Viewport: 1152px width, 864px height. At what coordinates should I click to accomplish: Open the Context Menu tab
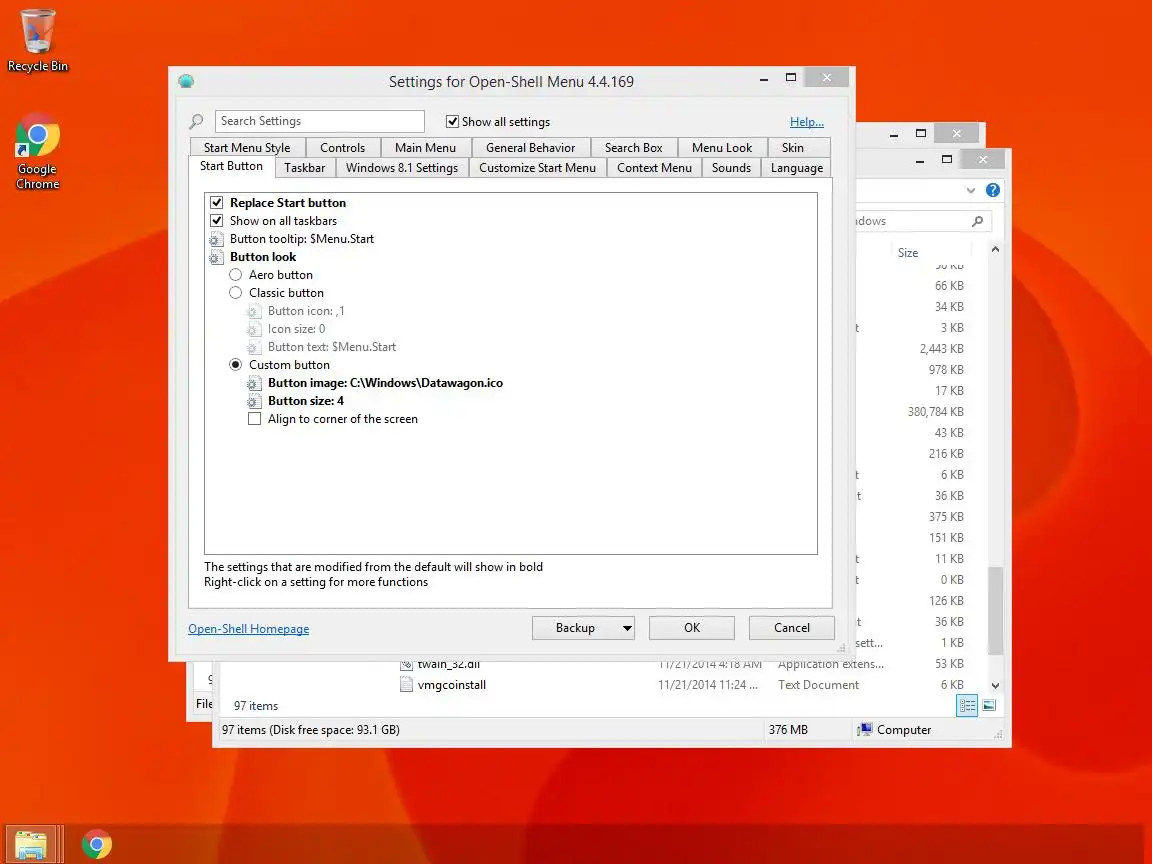[654, 168]
